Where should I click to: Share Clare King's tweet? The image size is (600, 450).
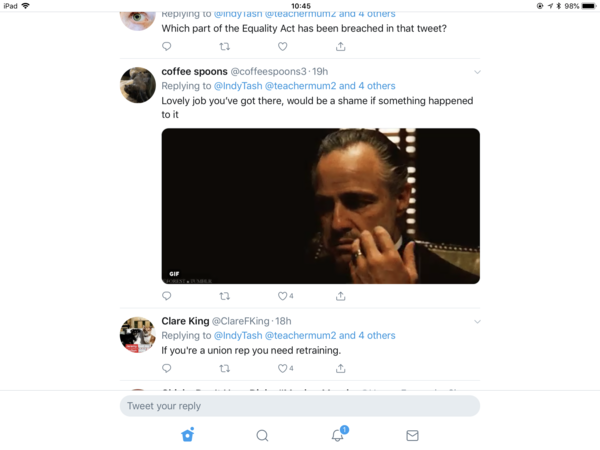pyautogui.click(x=340, y=369)
